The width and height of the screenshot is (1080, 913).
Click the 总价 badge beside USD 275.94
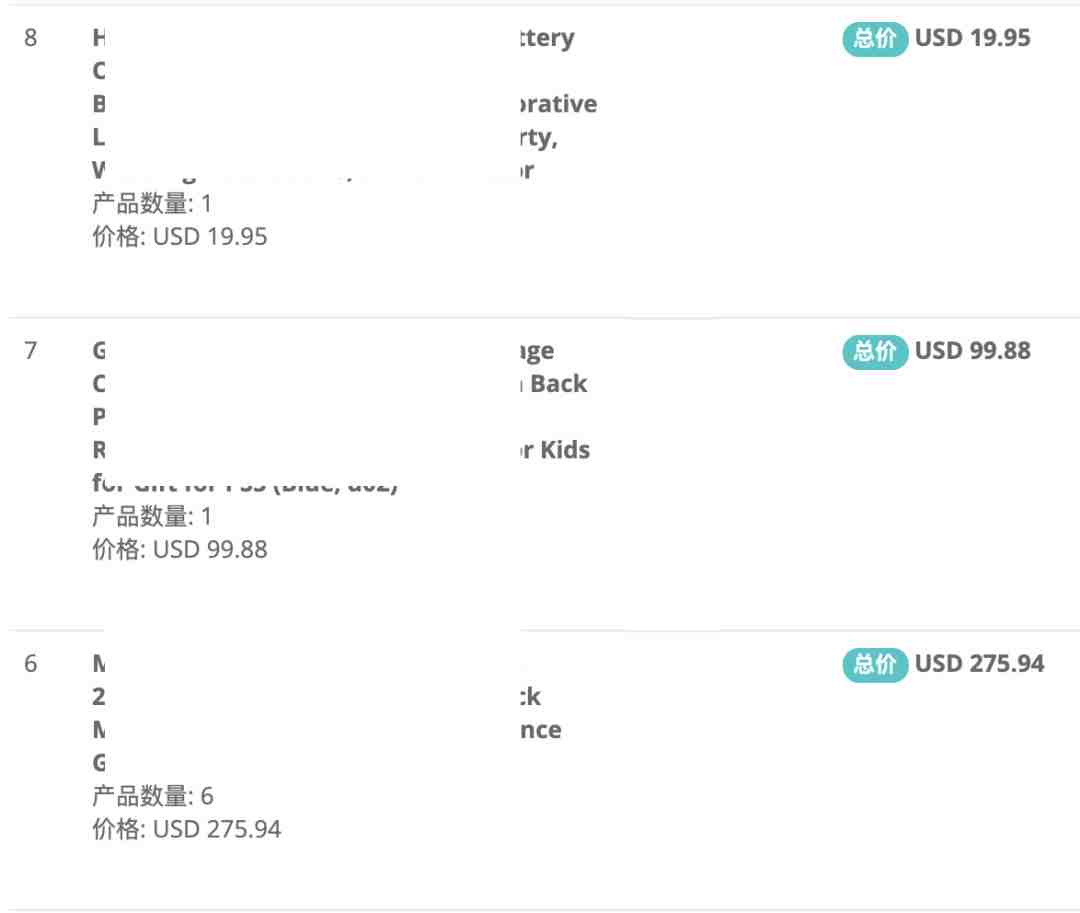pos(875,665)
